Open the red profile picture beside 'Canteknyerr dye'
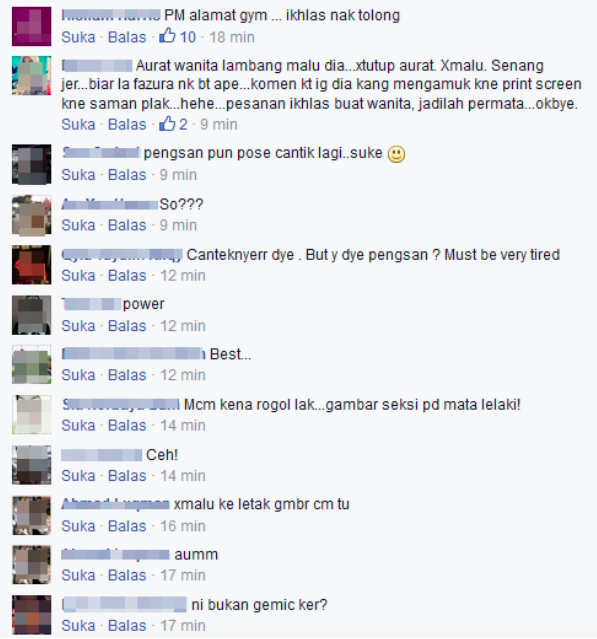Screen dimensions: 597x639 [x=31, y=264]
